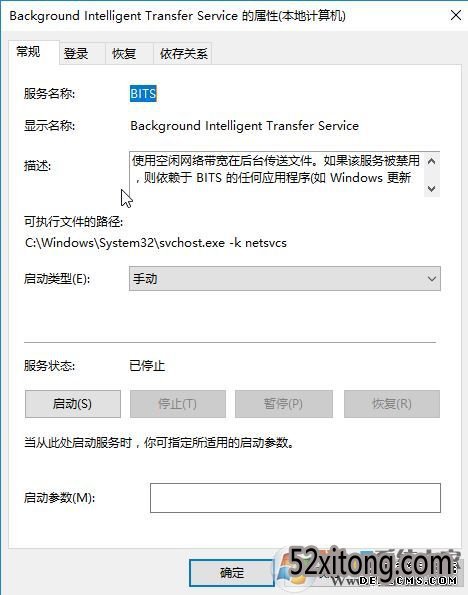Click the dropdown chevron next to 手动
Viewport: 468px width, 595px height.
[432, 279]
